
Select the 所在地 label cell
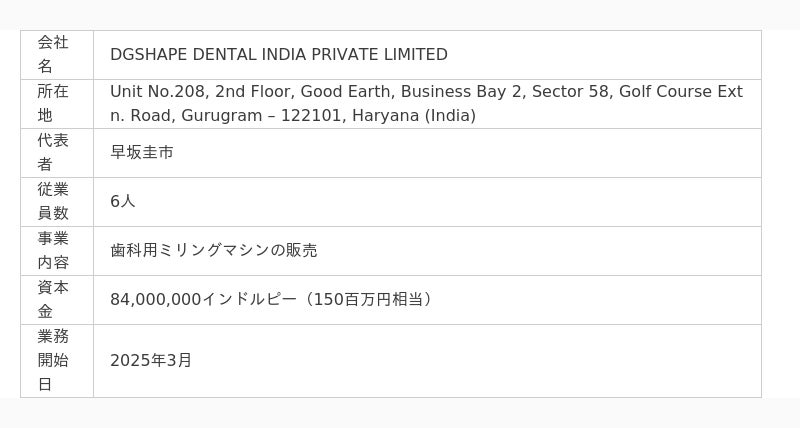pos(57,104)
